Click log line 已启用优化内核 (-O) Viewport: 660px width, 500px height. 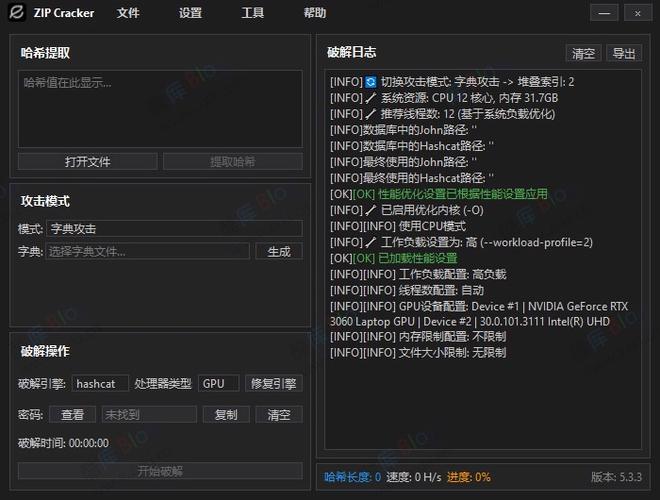[407, 210]
